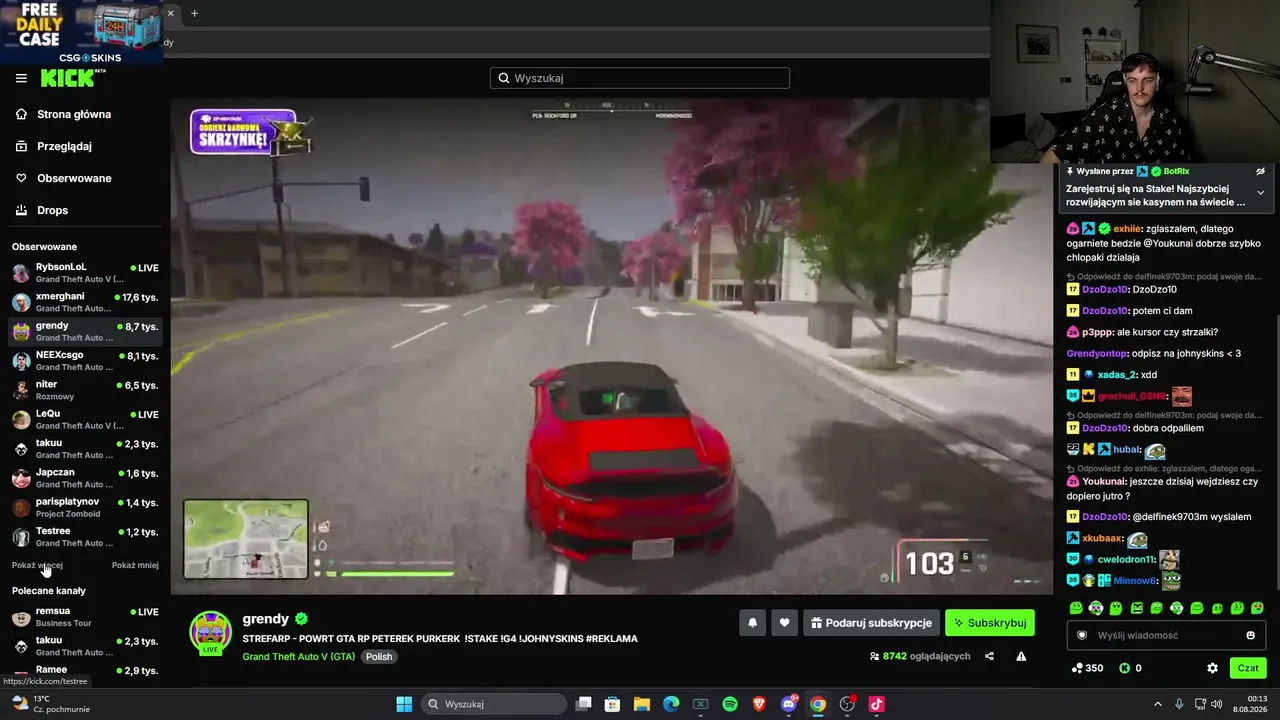Open Ramee recommended channel
The width and height of the screenshot is (1280, 720).
point(85,671)
